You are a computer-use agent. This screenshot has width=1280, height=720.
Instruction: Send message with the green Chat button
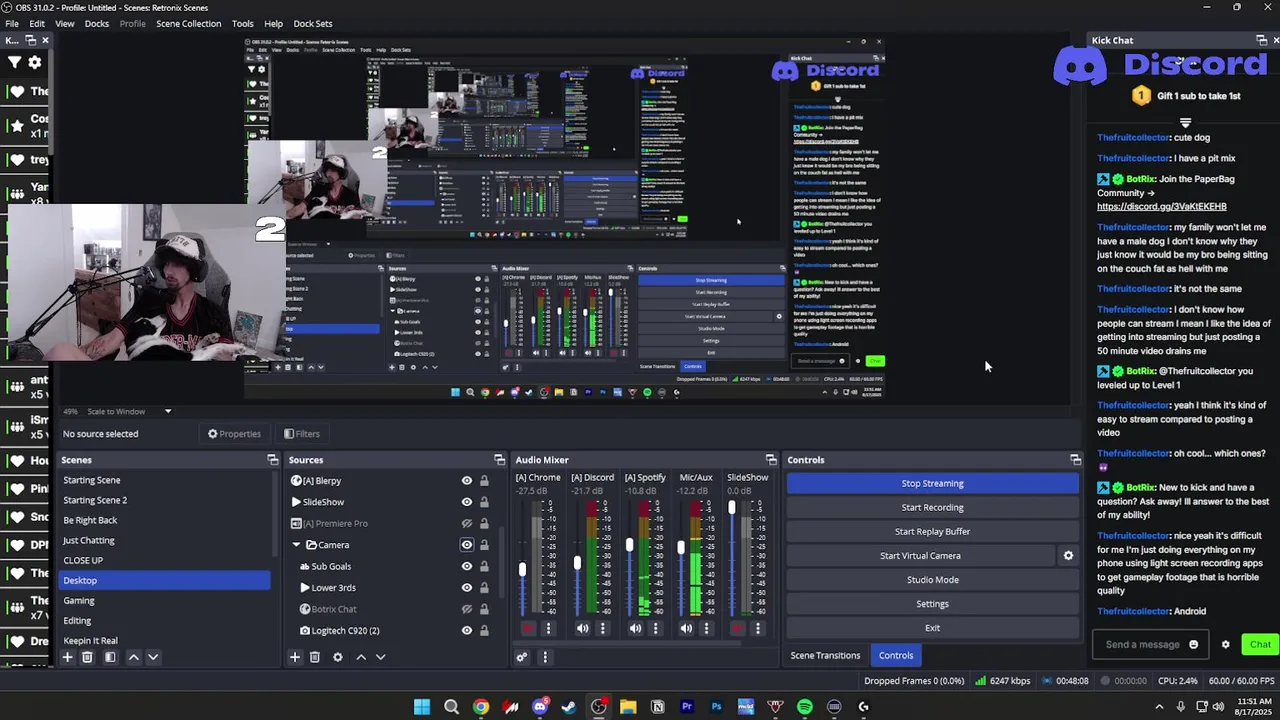(1260, 644)
